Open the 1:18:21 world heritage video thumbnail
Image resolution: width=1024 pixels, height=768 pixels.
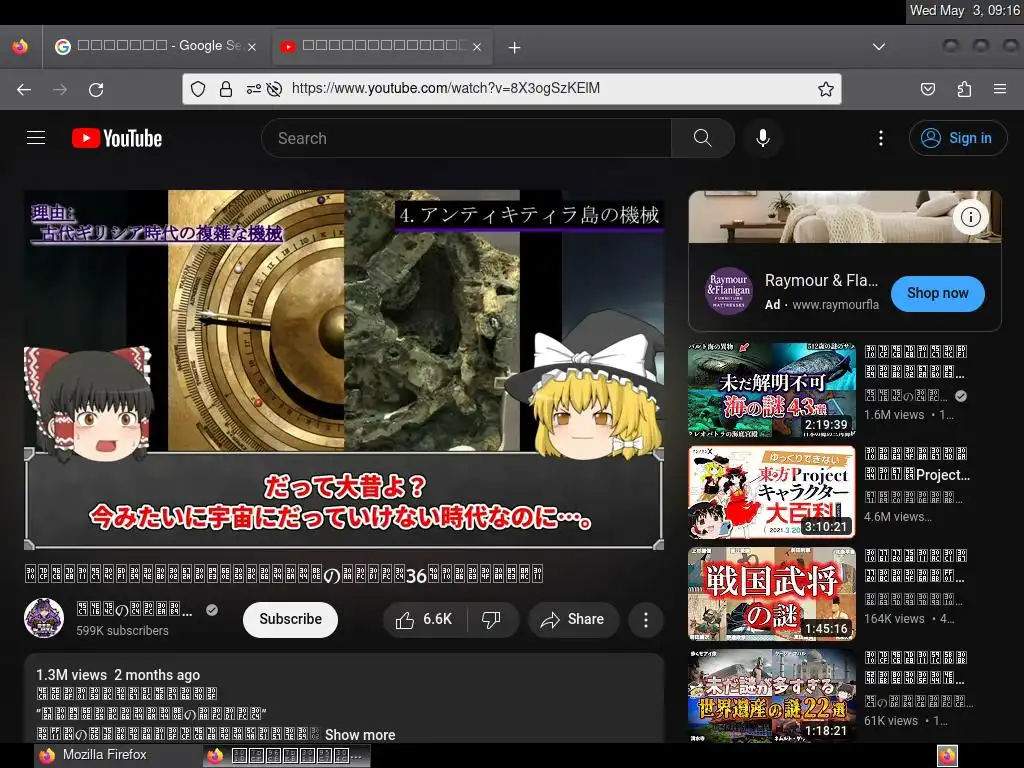point(771,696)
